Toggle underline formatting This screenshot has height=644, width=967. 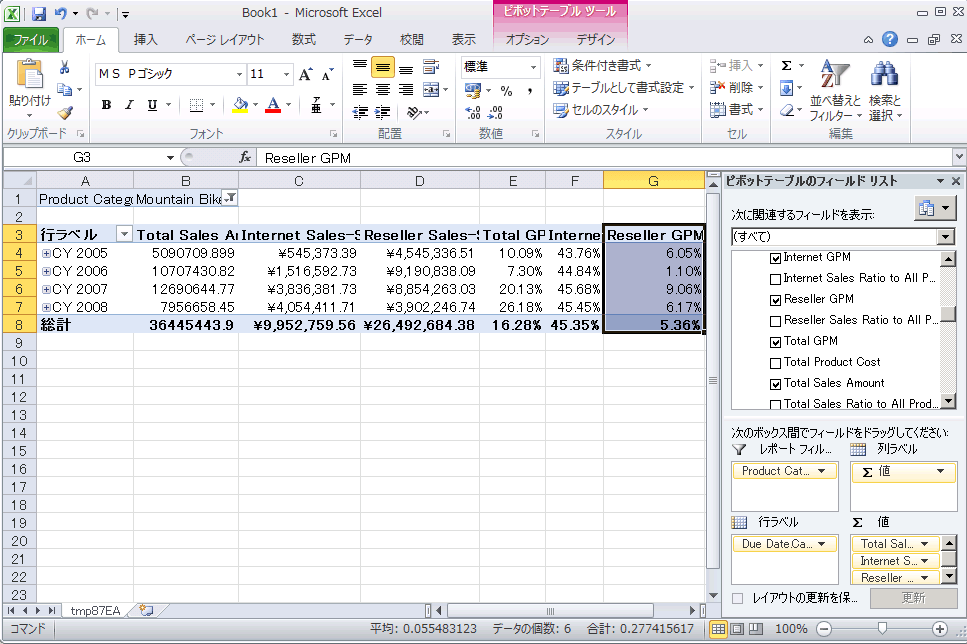(152, 105)
